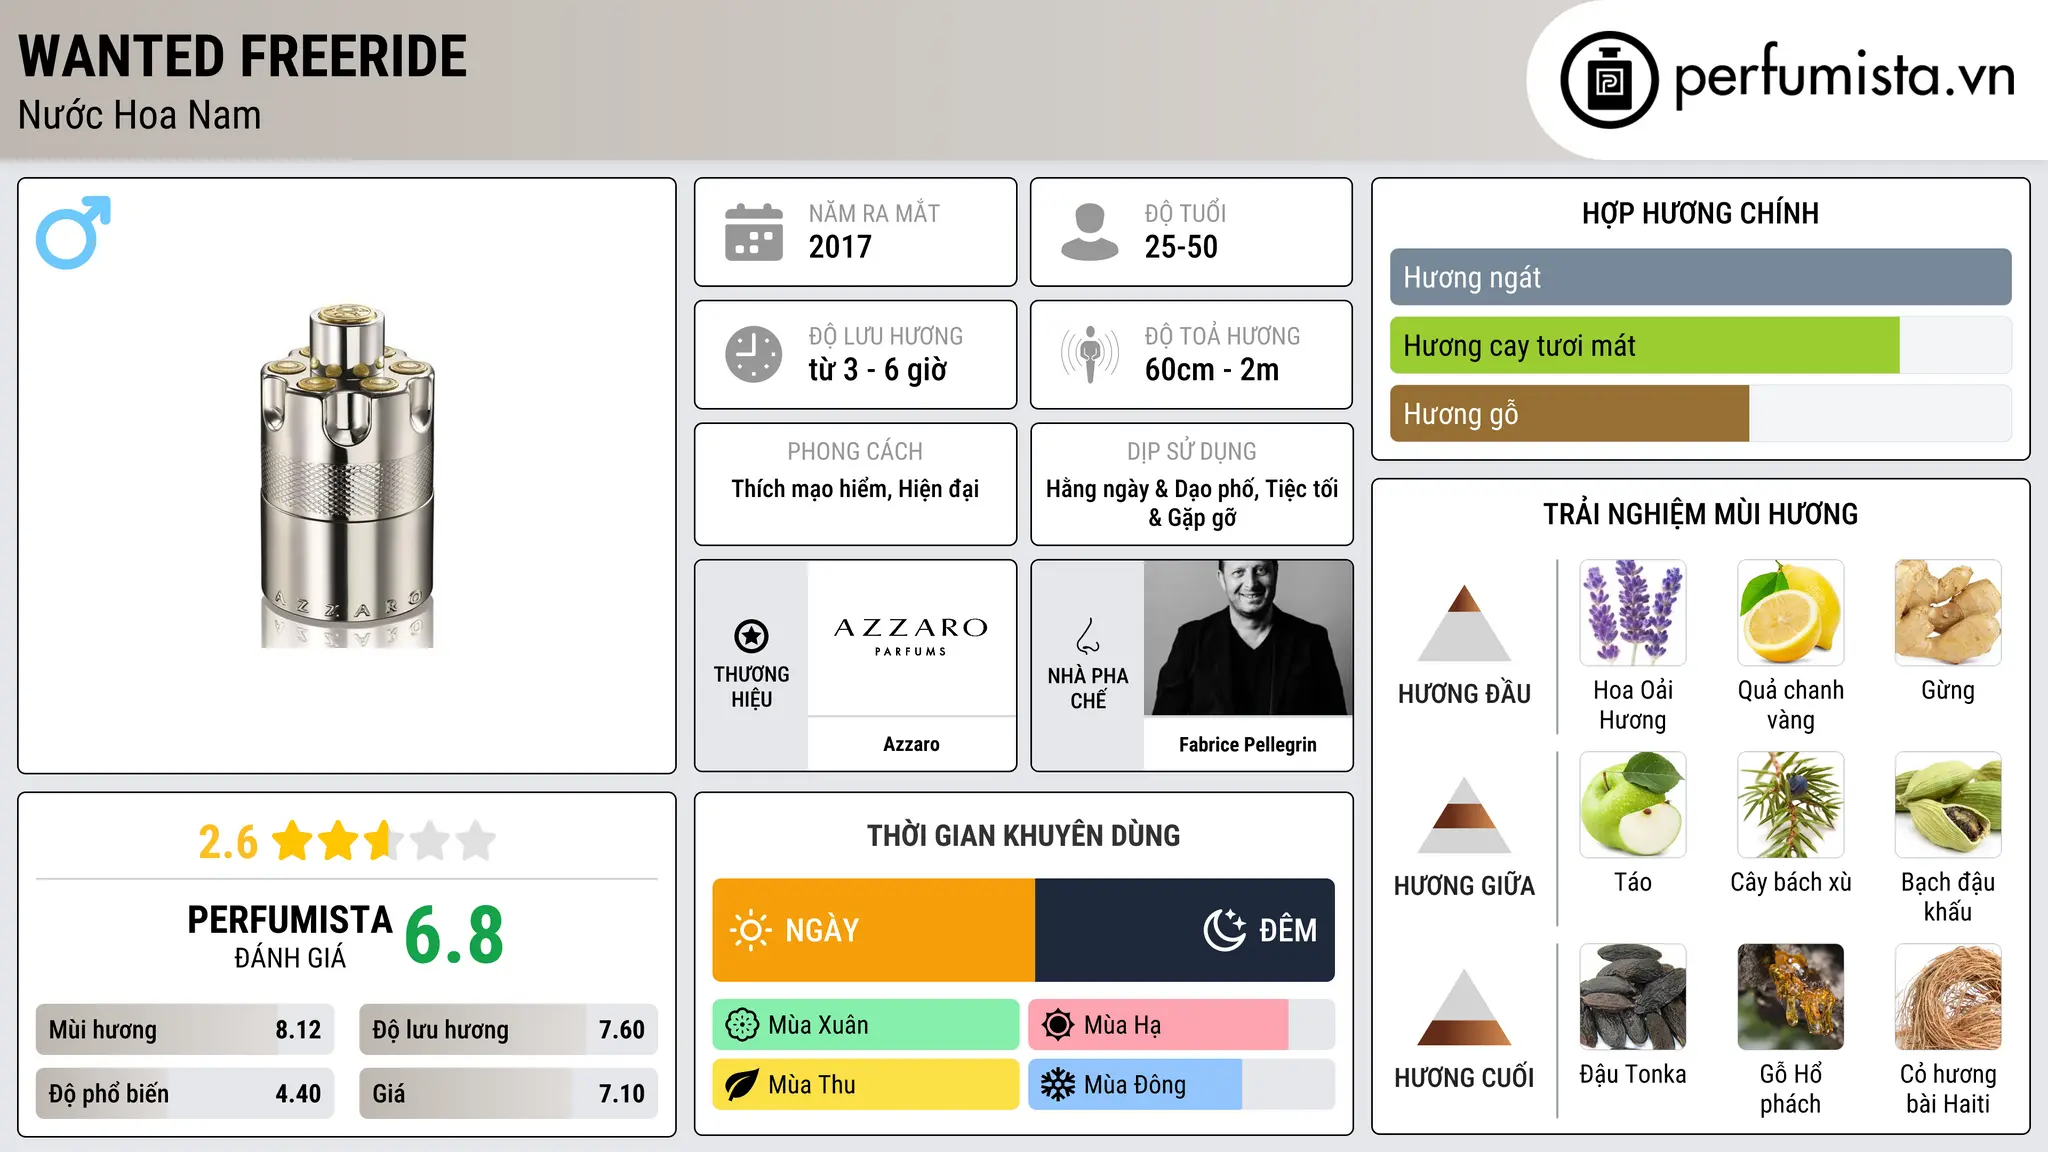Click the yellow star rating row

[384, 841]
